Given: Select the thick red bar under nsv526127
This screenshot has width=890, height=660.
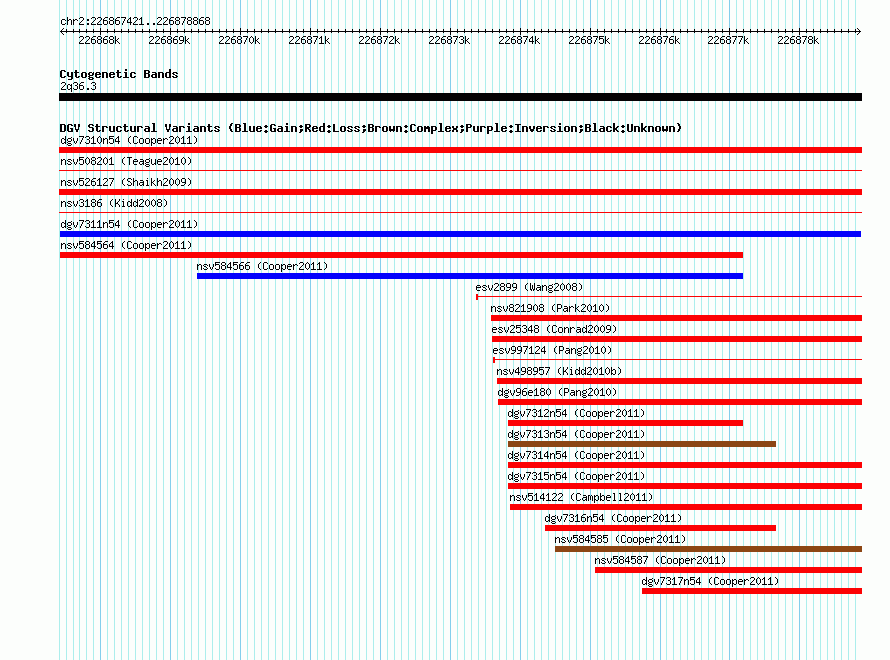Looking at the screenshot, I should [460, 192].
